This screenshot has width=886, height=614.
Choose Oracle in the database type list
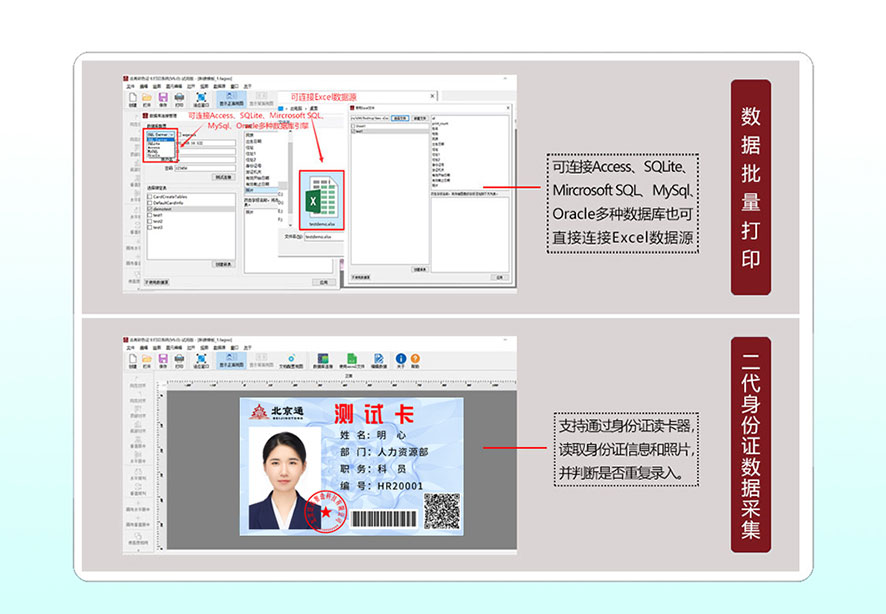[x=154, y=156]
